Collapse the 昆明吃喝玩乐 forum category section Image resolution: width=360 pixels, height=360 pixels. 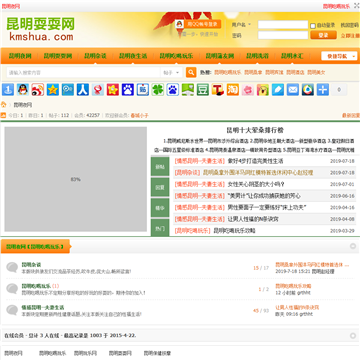tap(353, 246)
